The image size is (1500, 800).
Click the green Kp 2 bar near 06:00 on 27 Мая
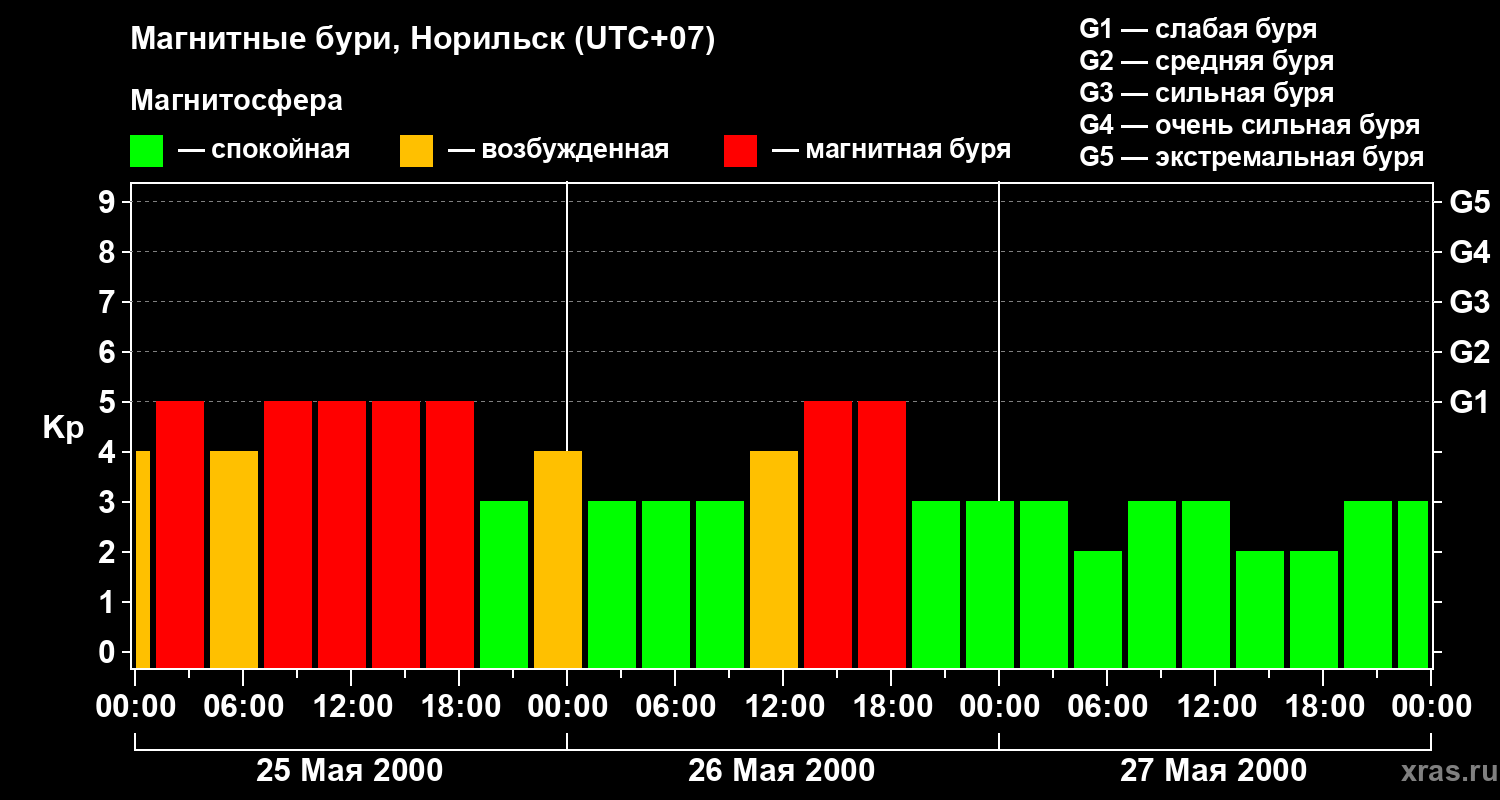pyautogui.click(x=1098, y=609)
